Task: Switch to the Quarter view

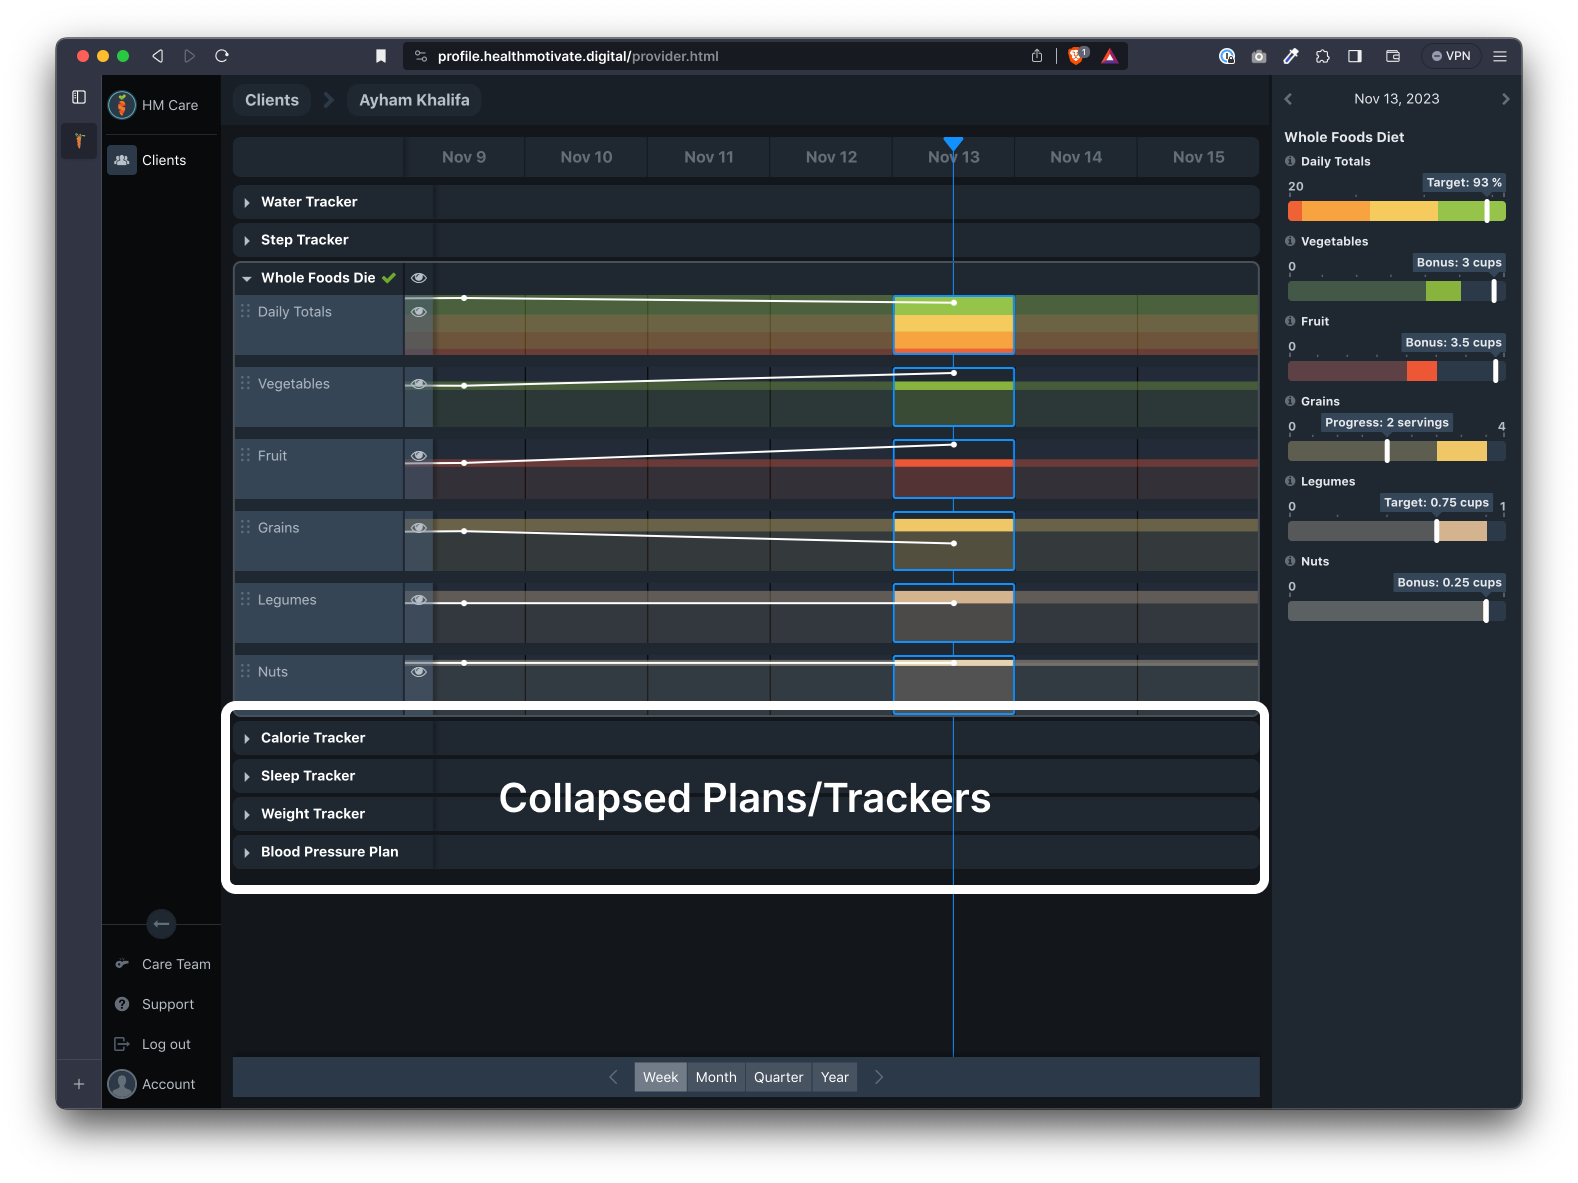Action: tap(778, 1077)
